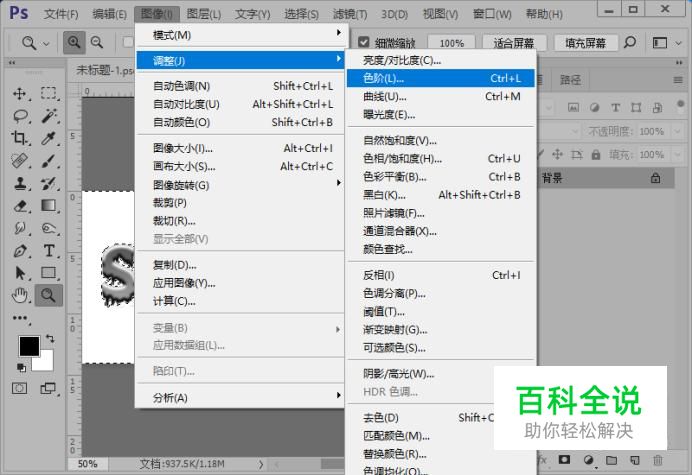Click the Zoom Out option icon
This screenshot has width=692, height=475.
pyautogui.click(x=97, y=42)
